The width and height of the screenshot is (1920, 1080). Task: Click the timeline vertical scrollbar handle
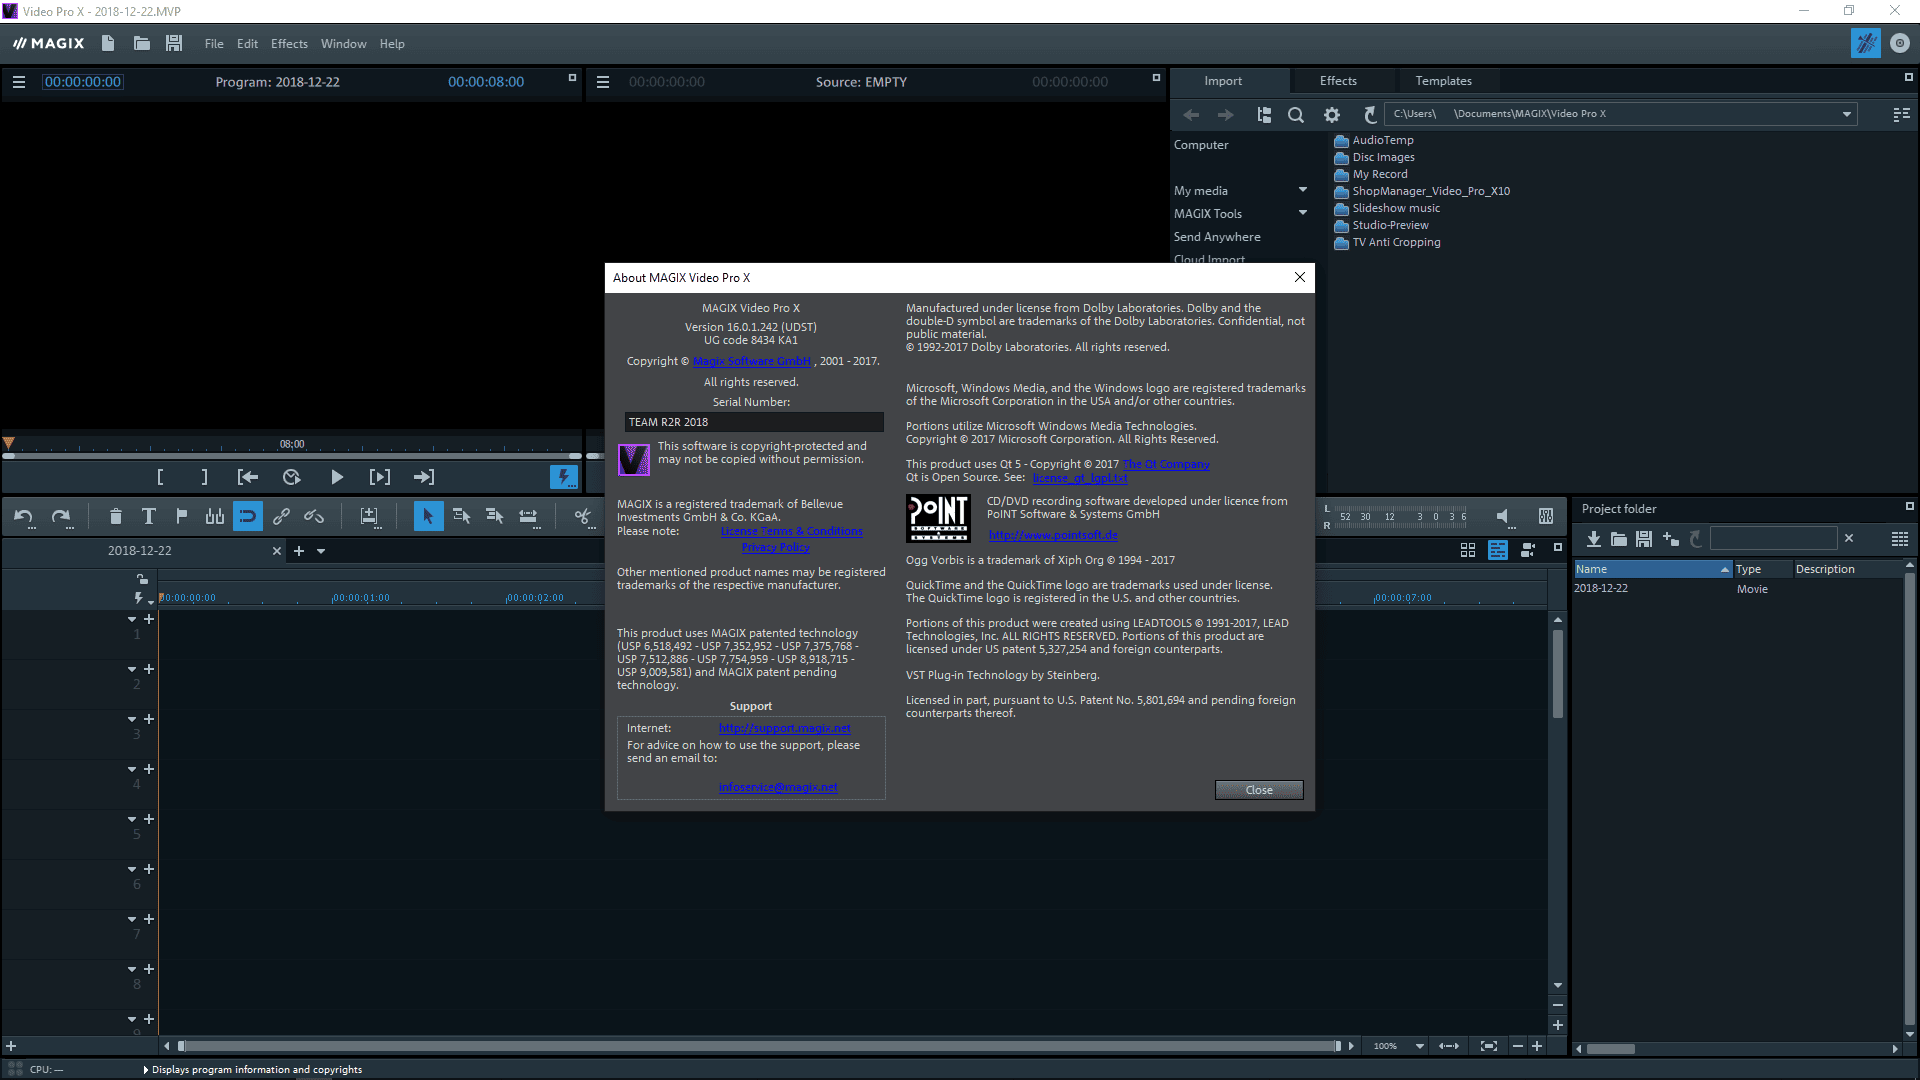1557,672
